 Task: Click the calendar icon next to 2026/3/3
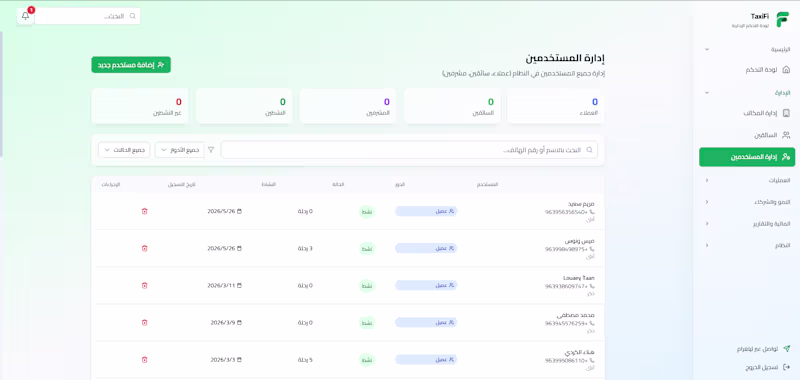pyautogui.click(x=239, y=360)
